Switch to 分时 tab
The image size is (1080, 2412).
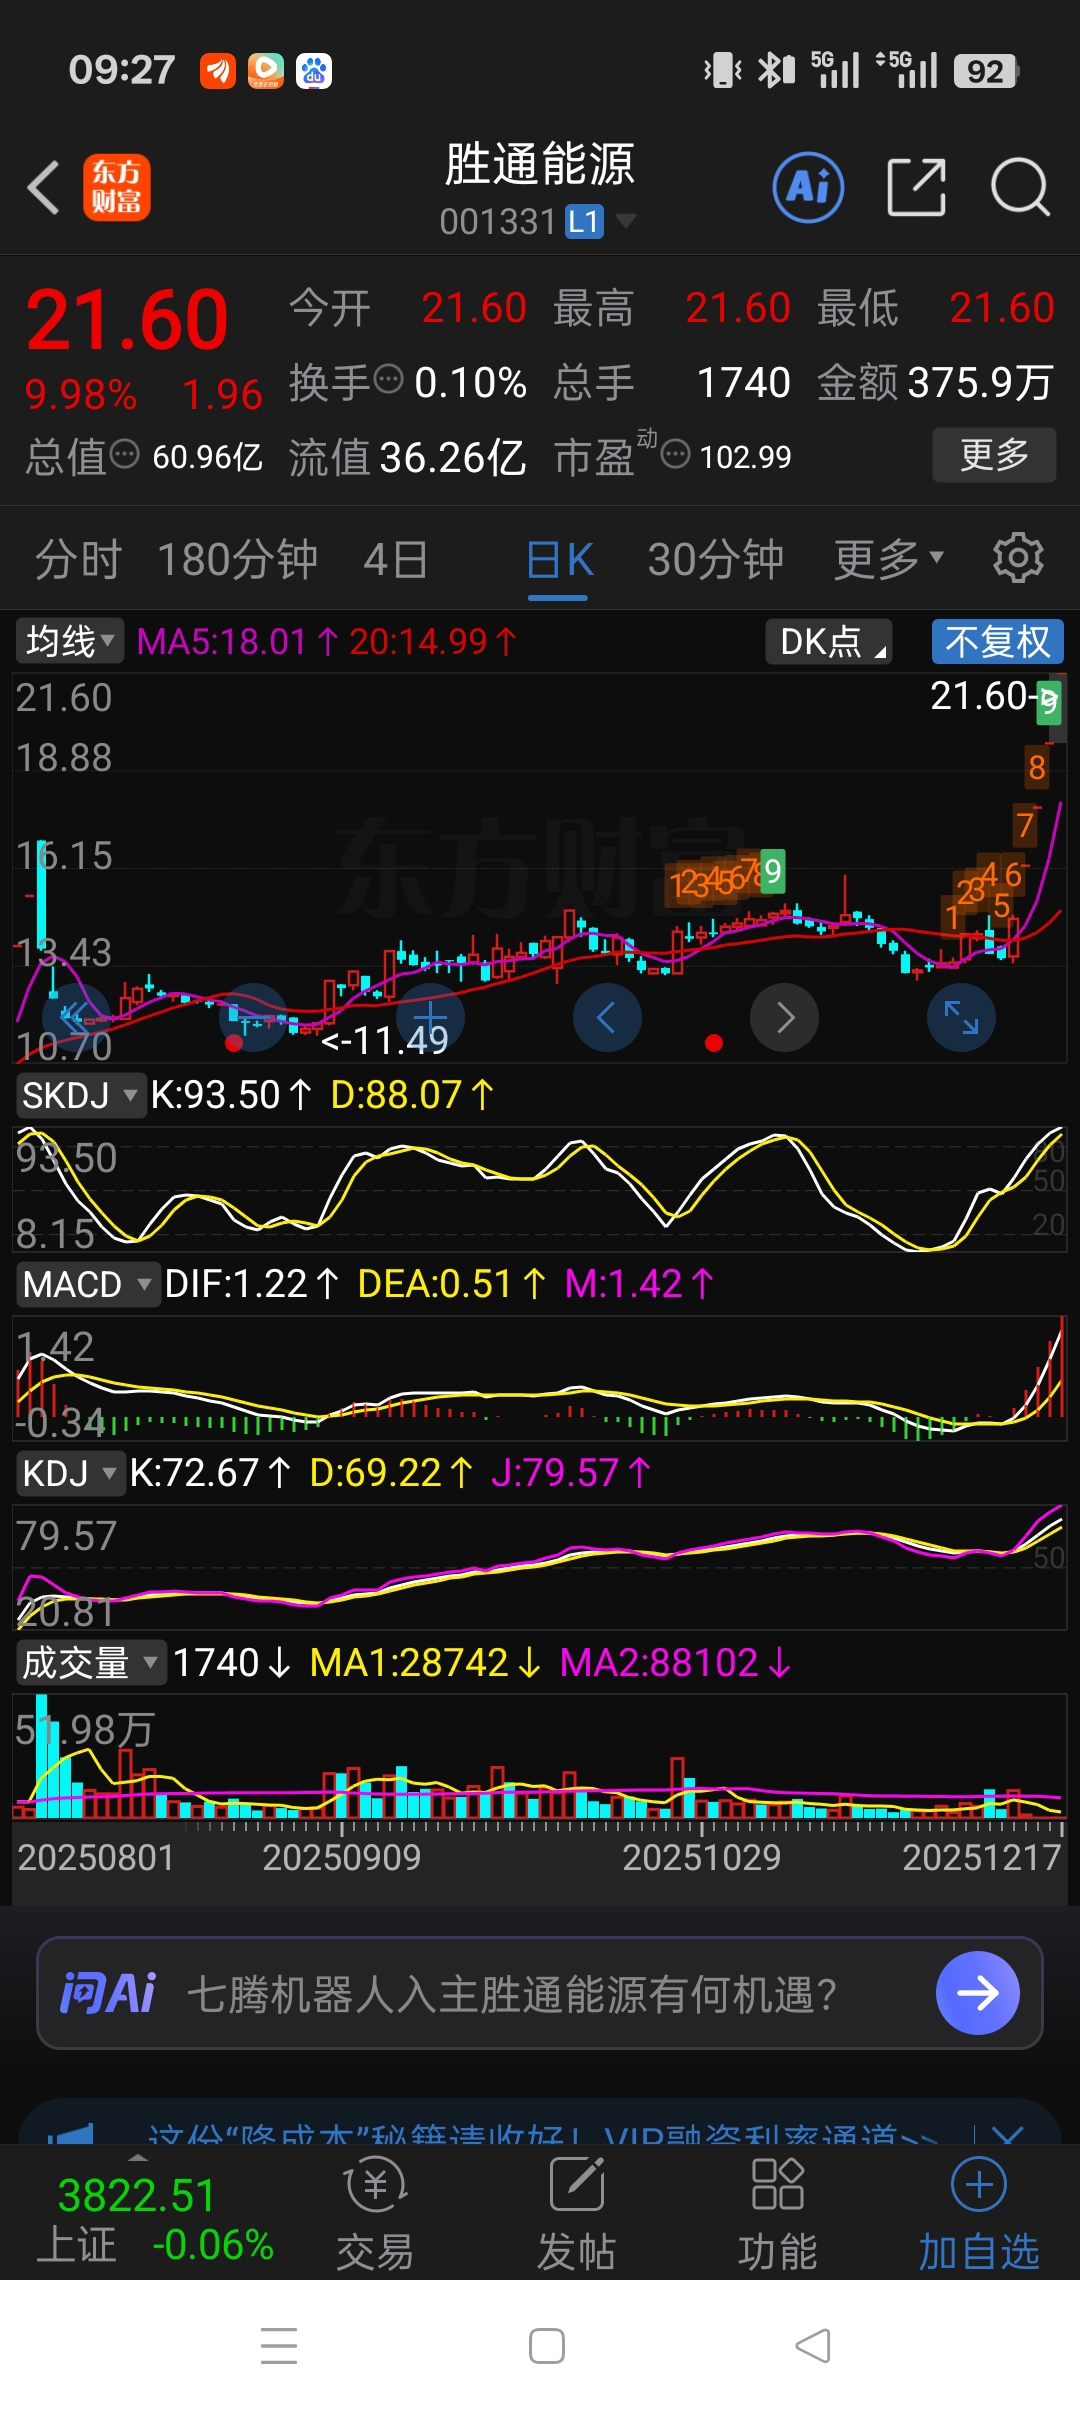click(78, 559)
